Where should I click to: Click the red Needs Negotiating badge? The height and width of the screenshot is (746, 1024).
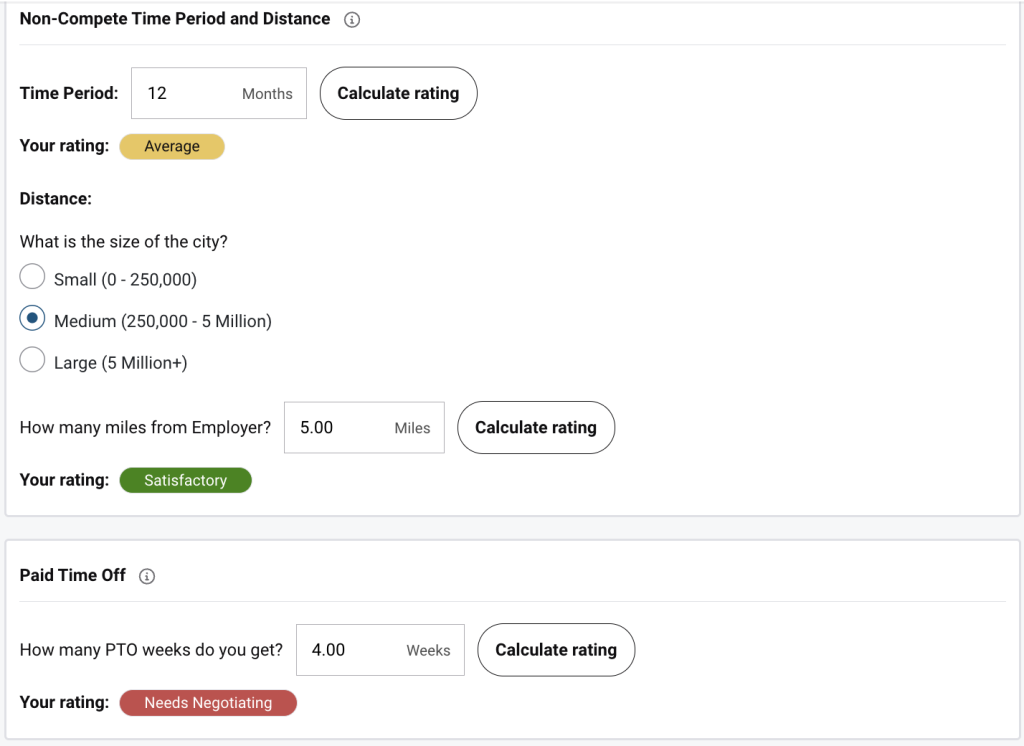[208, 702]
